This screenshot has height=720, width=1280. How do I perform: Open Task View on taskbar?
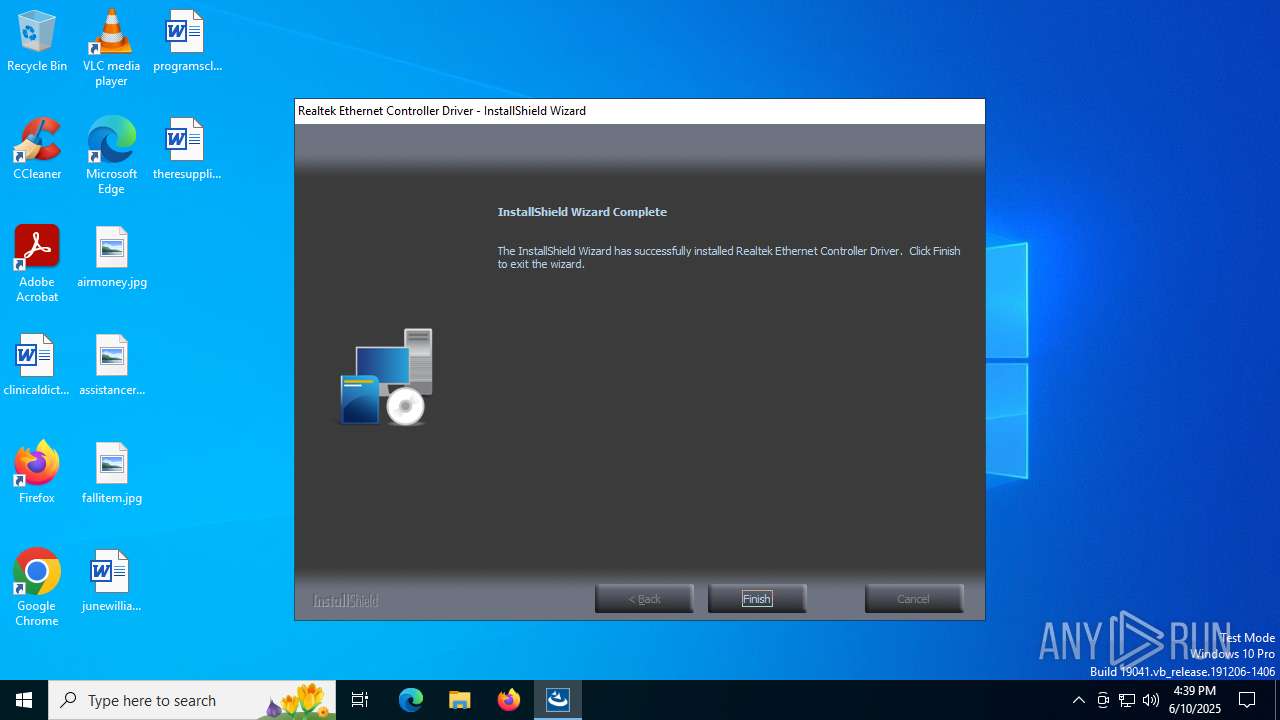pos(360,700)
